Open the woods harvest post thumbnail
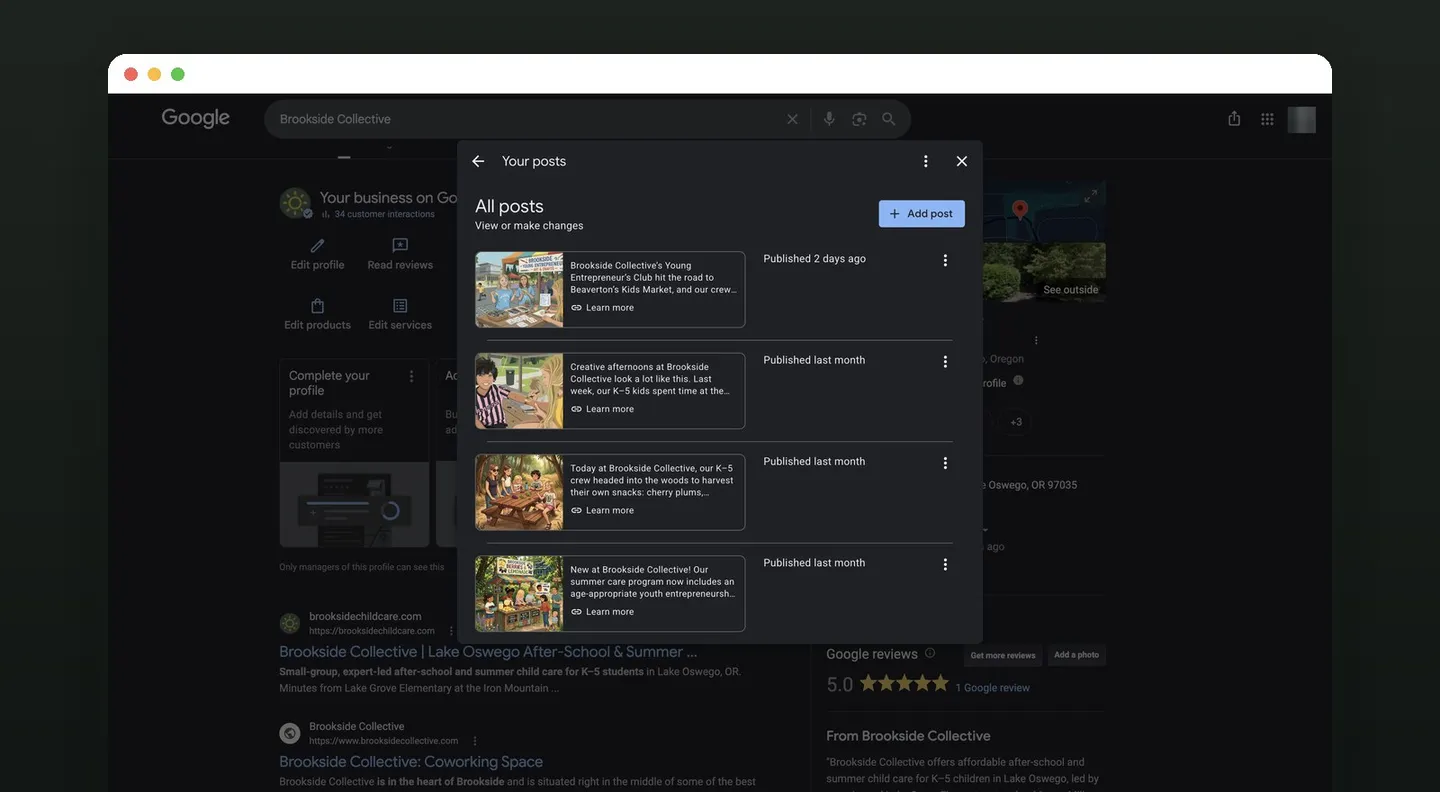 (x=519, y=492)
